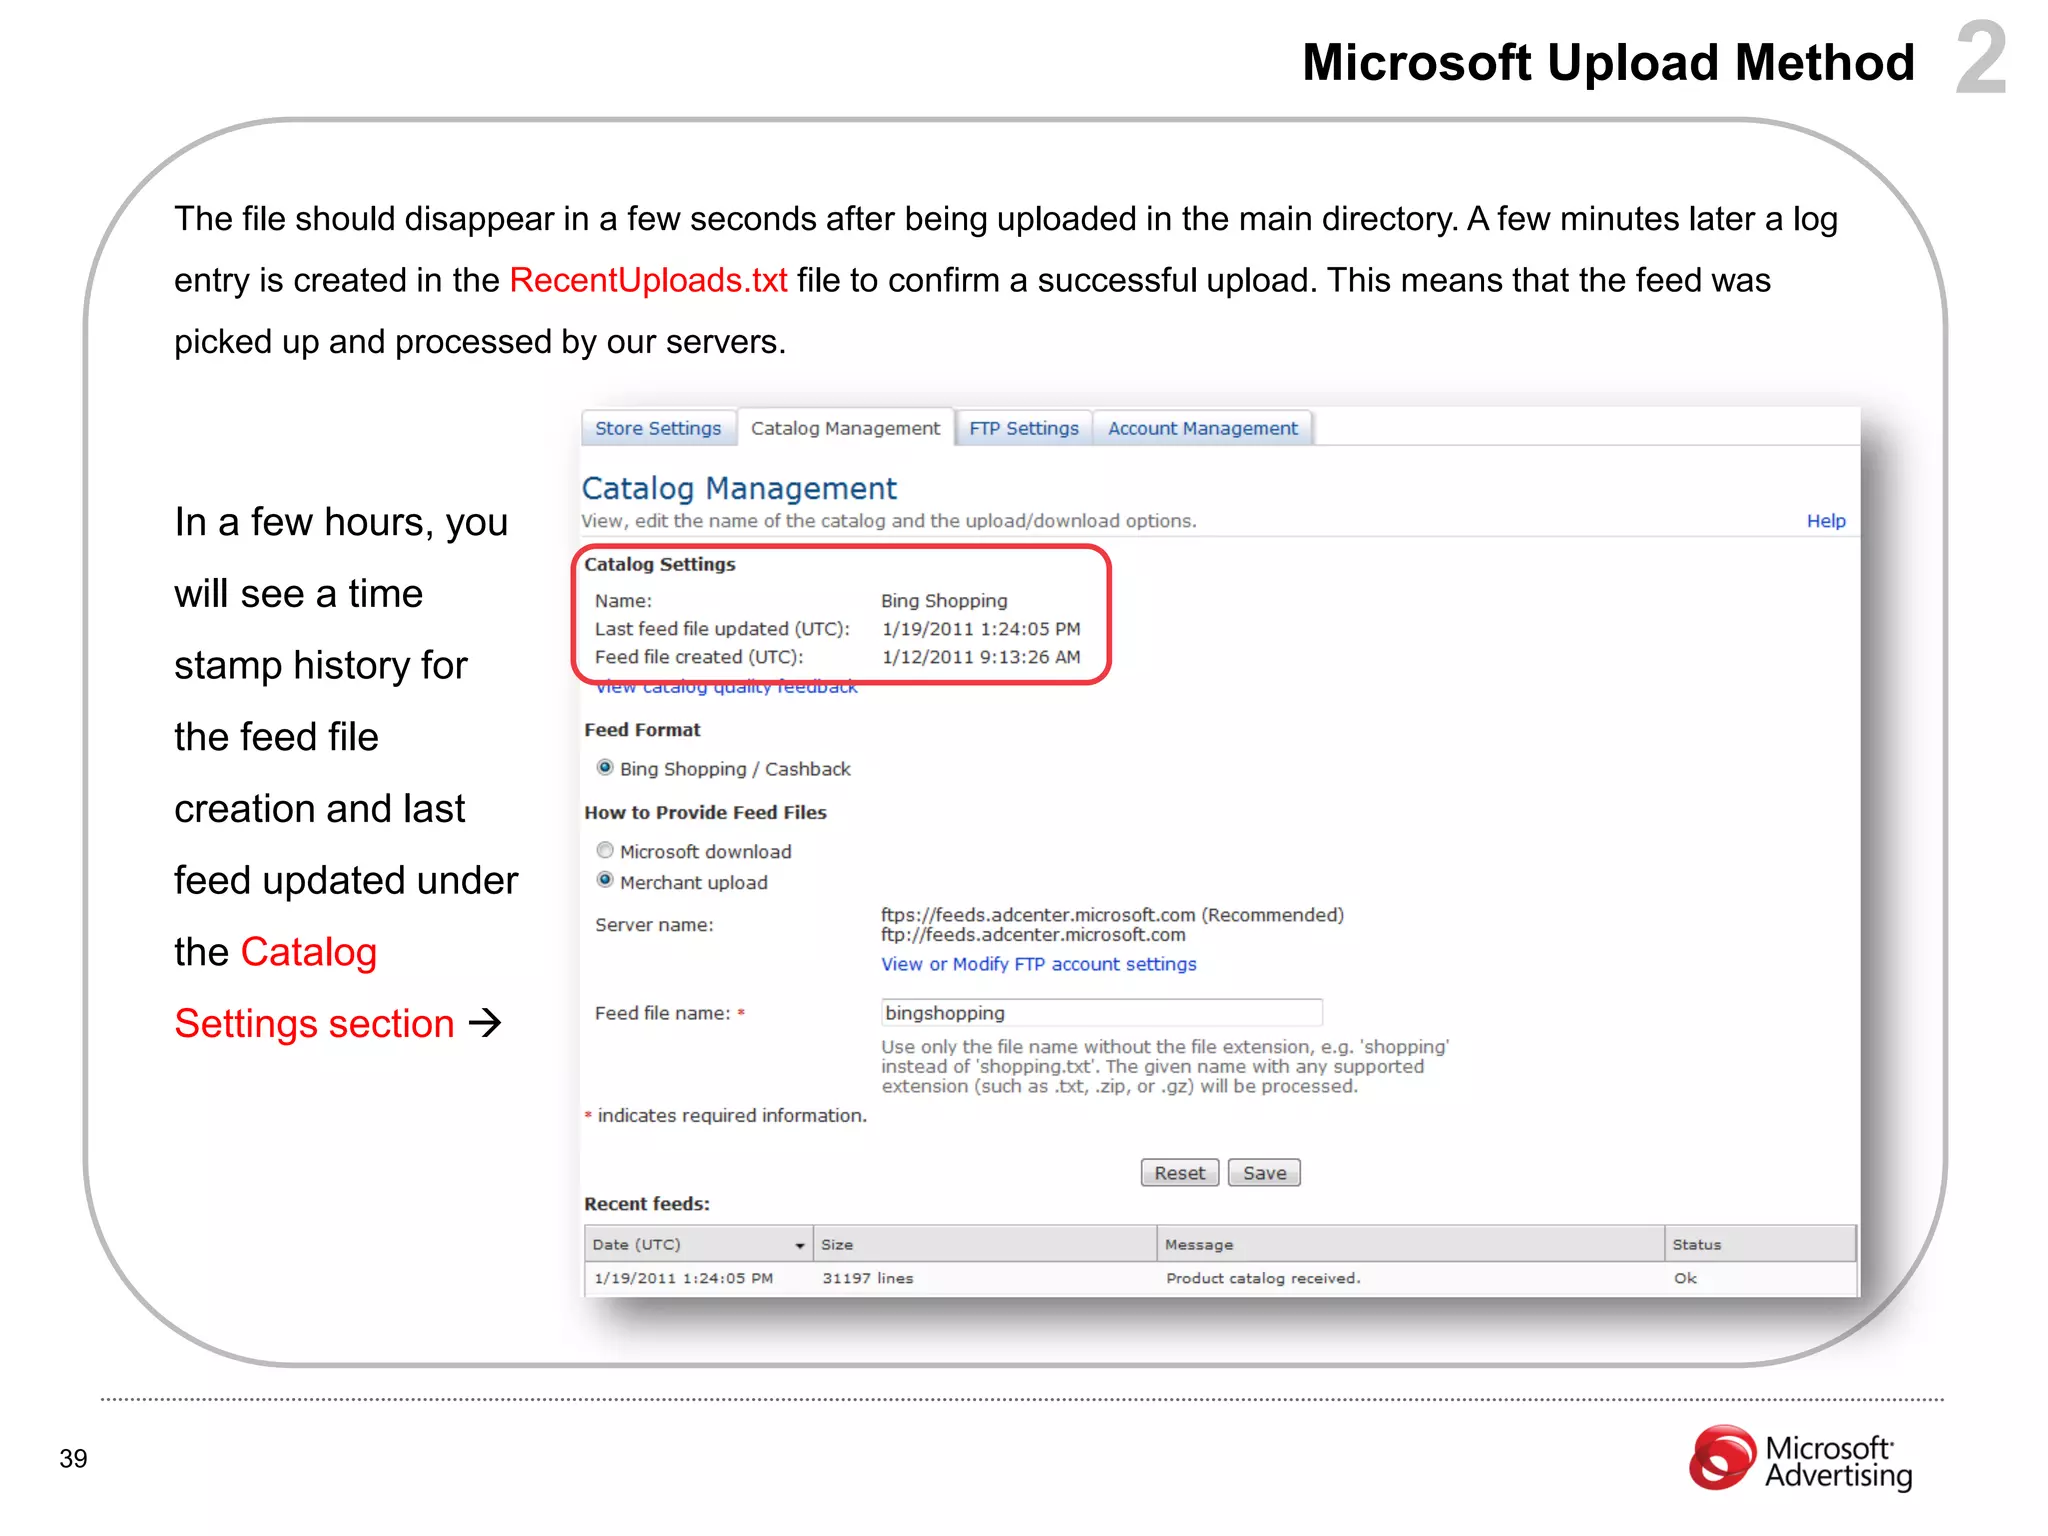Select the 1/19/2011 1:24:05 PM feed date
This screenshot has width=2048, height=1536.
[683, 1278]
